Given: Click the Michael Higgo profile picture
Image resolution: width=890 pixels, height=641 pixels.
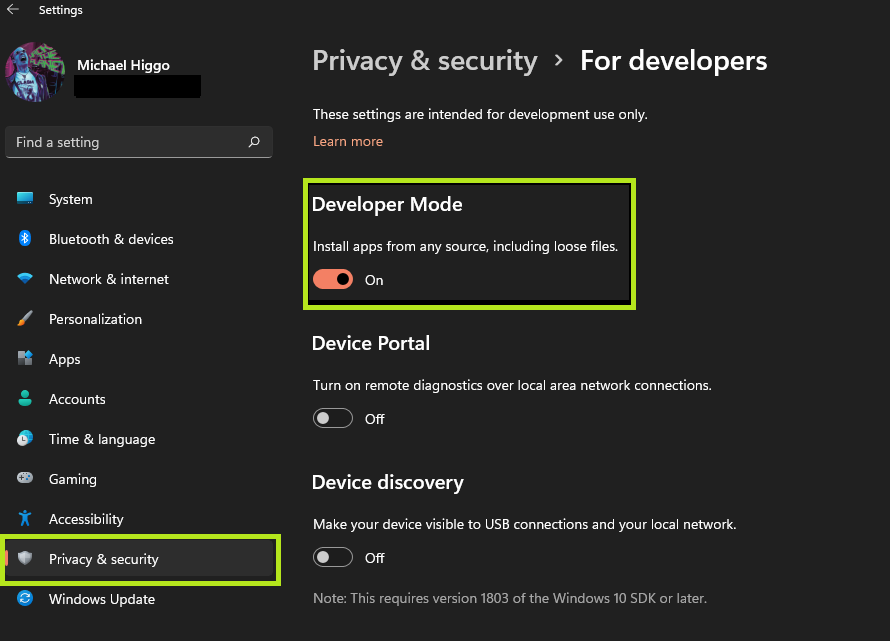Looking at the screenshot, I should tap(36, 73).
